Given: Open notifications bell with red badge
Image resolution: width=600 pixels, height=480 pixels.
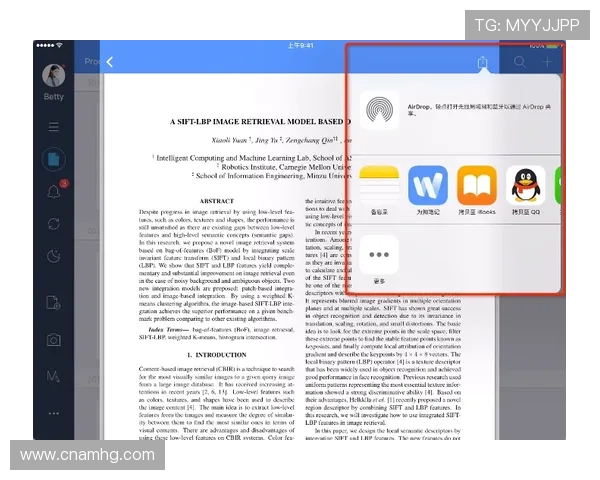Looking at the screenshot, I should pos(54,190).
